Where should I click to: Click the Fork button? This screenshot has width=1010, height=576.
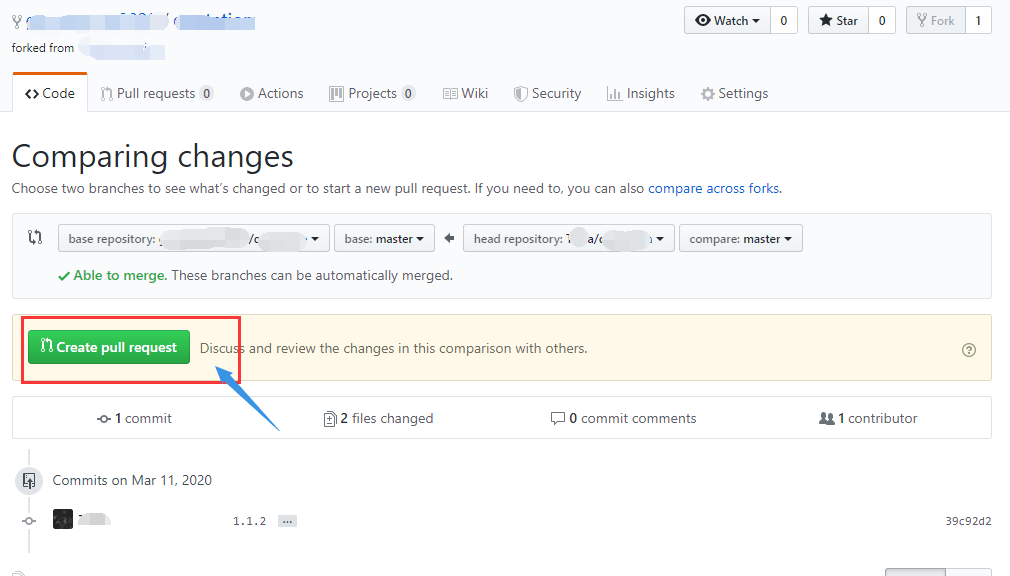(934, 20)
